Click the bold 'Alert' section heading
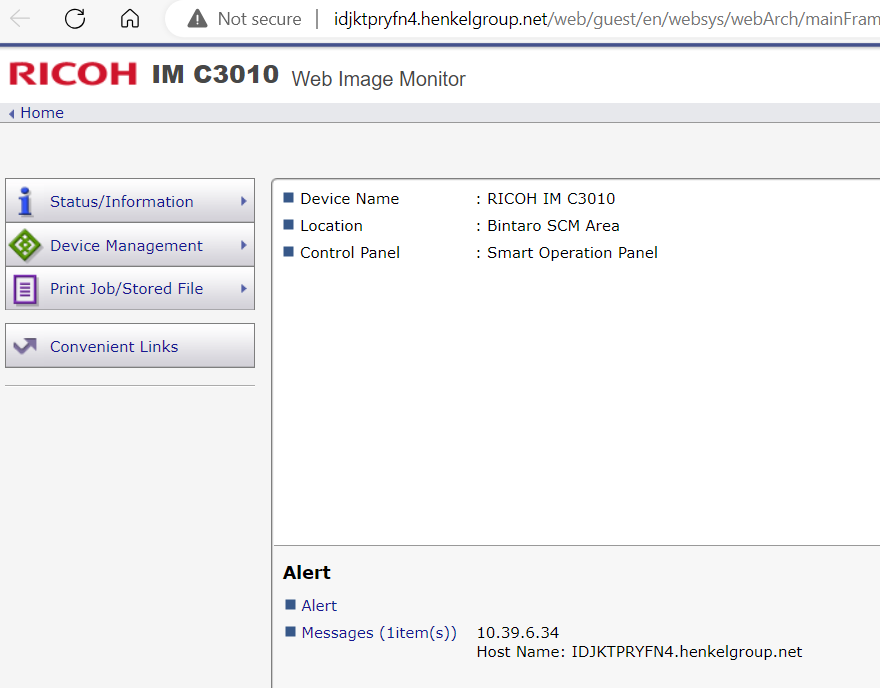The height and width of the screenshot is (688, 880). 306,572
